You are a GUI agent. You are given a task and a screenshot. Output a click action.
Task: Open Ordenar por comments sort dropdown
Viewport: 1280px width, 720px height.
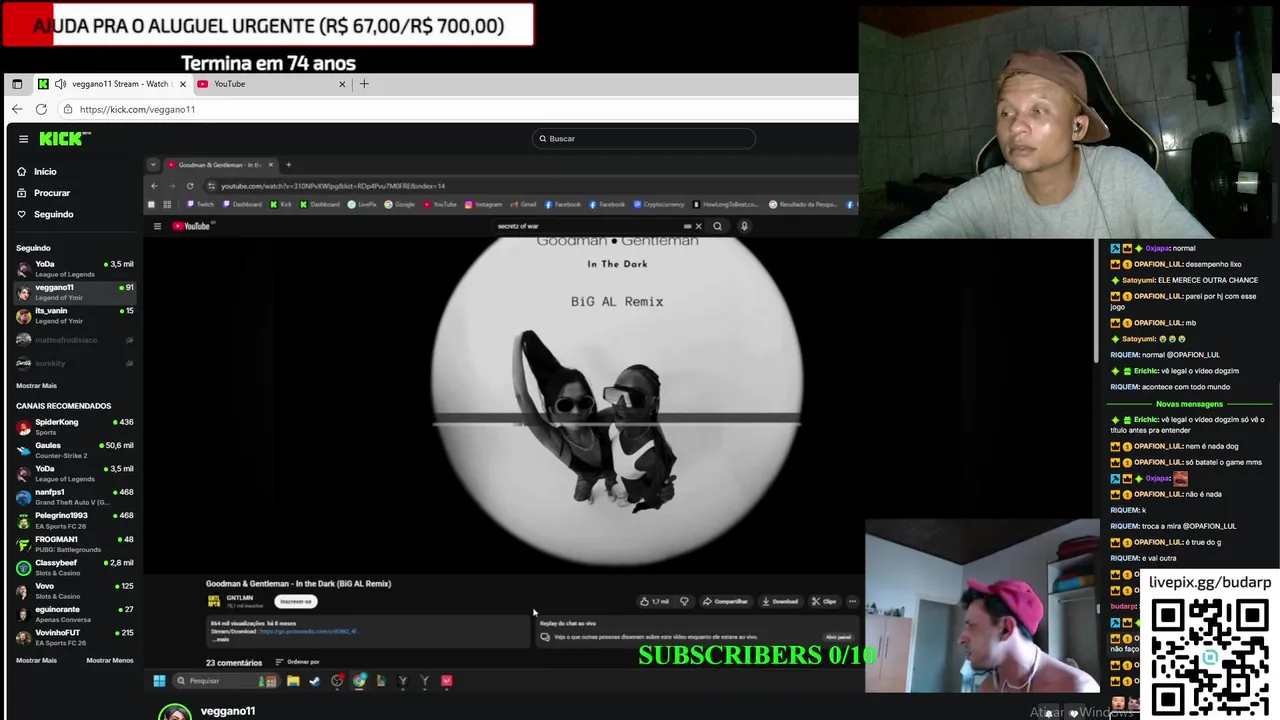tap(297, 662)
